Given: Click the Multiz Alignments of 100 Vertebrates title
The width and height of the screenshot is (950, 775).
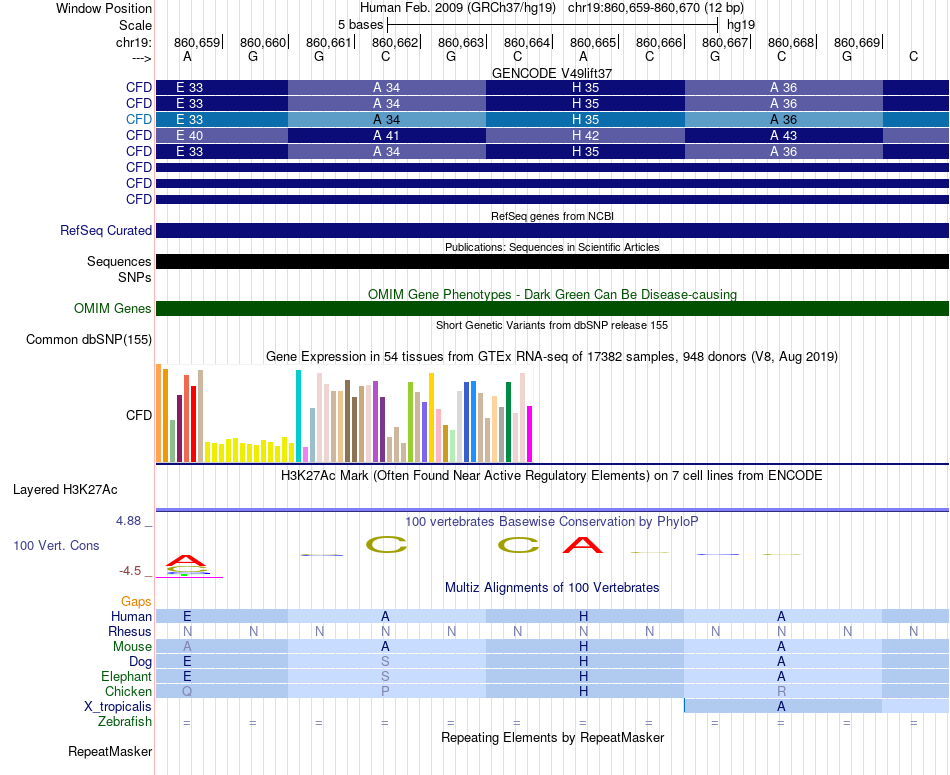Looking at the screenshot, I should tap(552, 588).
